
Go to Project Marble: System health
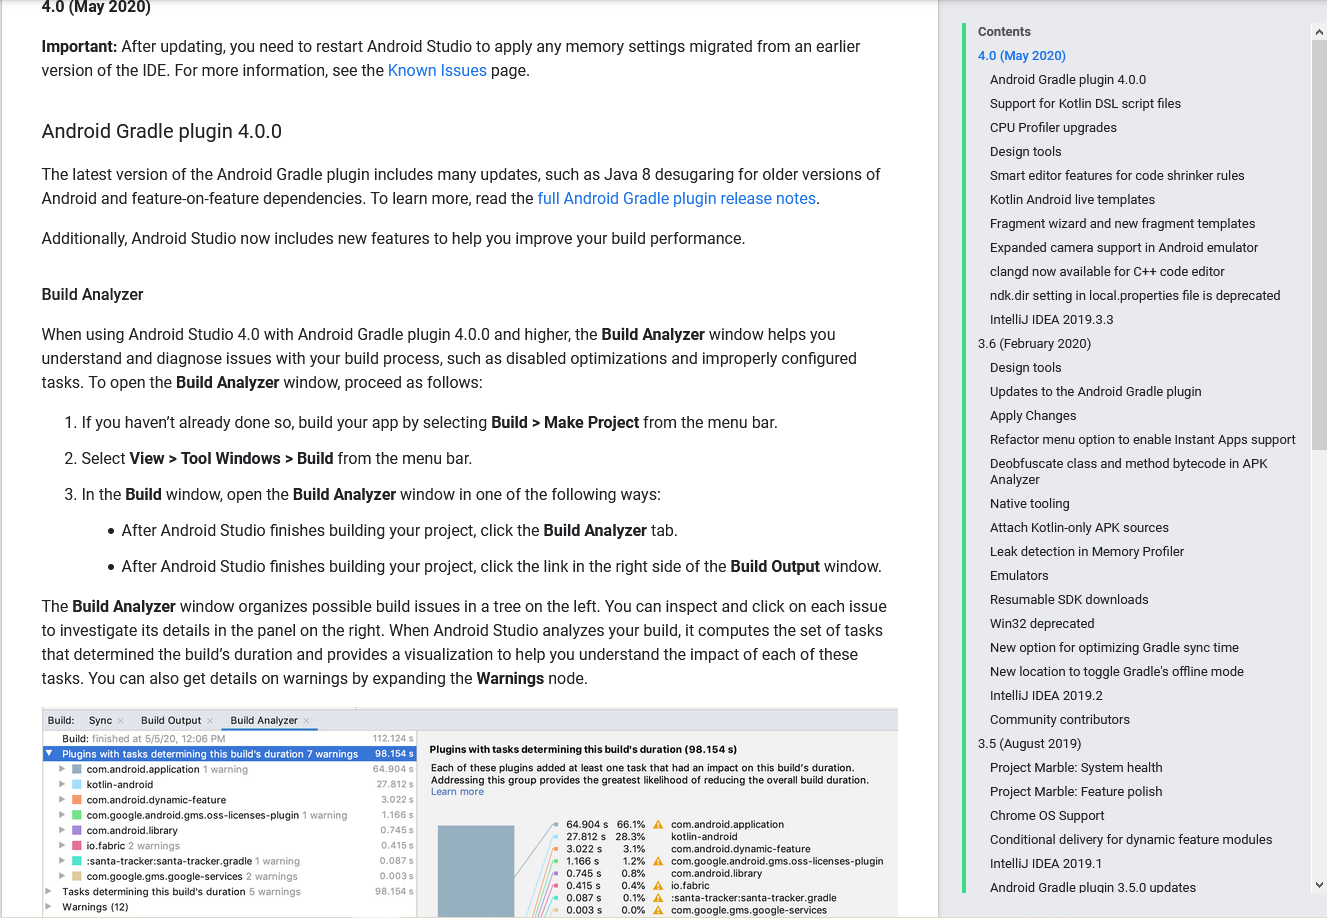point(1076,768)
